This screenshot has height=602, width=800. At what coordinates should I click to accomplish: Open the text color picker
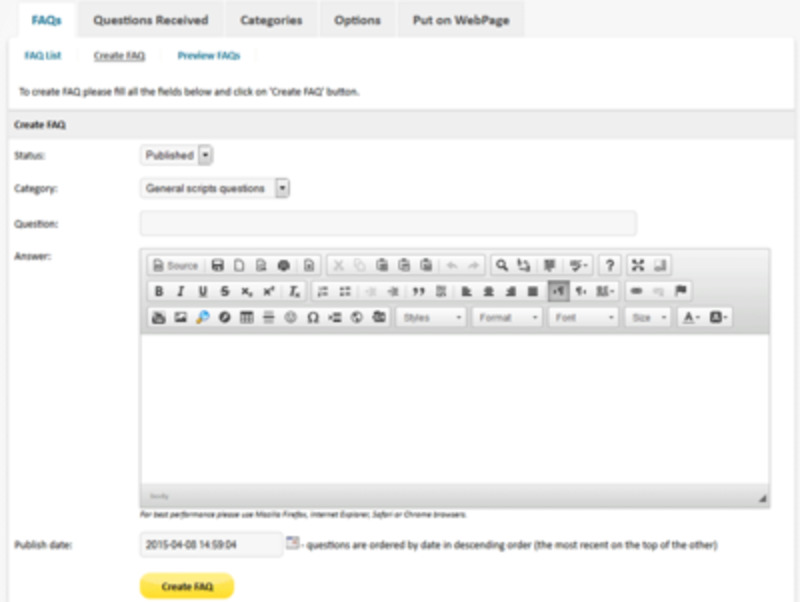tap(692, 317)
